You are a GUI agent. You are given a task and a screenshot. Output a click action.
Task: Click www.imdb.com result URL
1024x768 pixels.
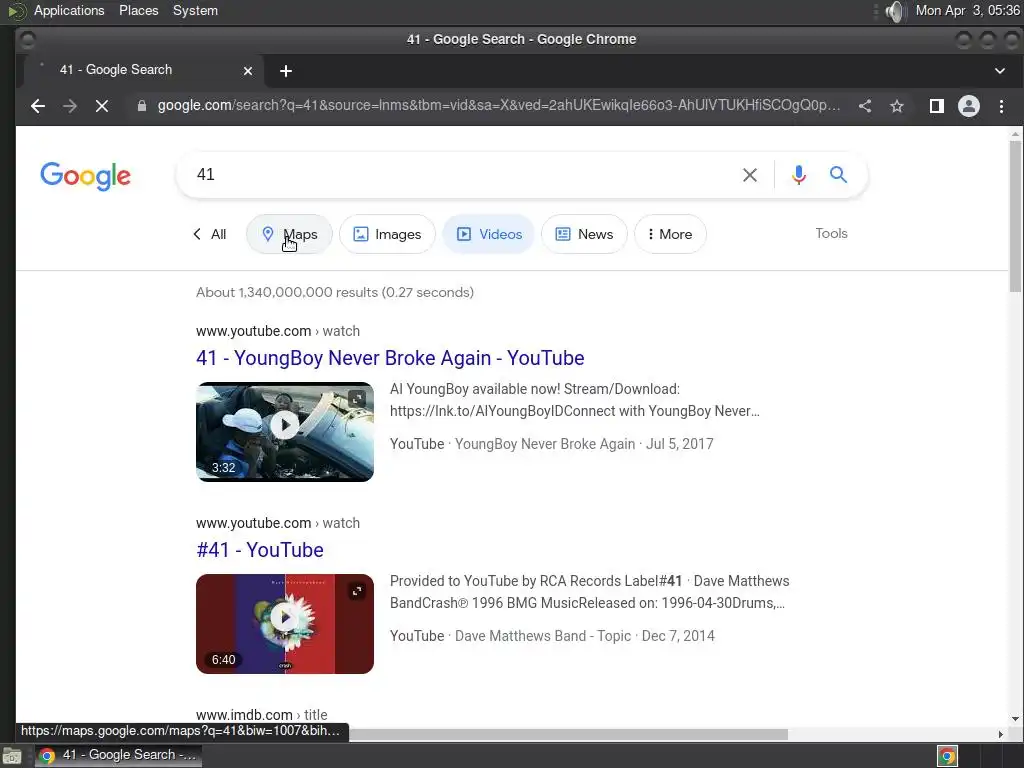coord(261,715)
